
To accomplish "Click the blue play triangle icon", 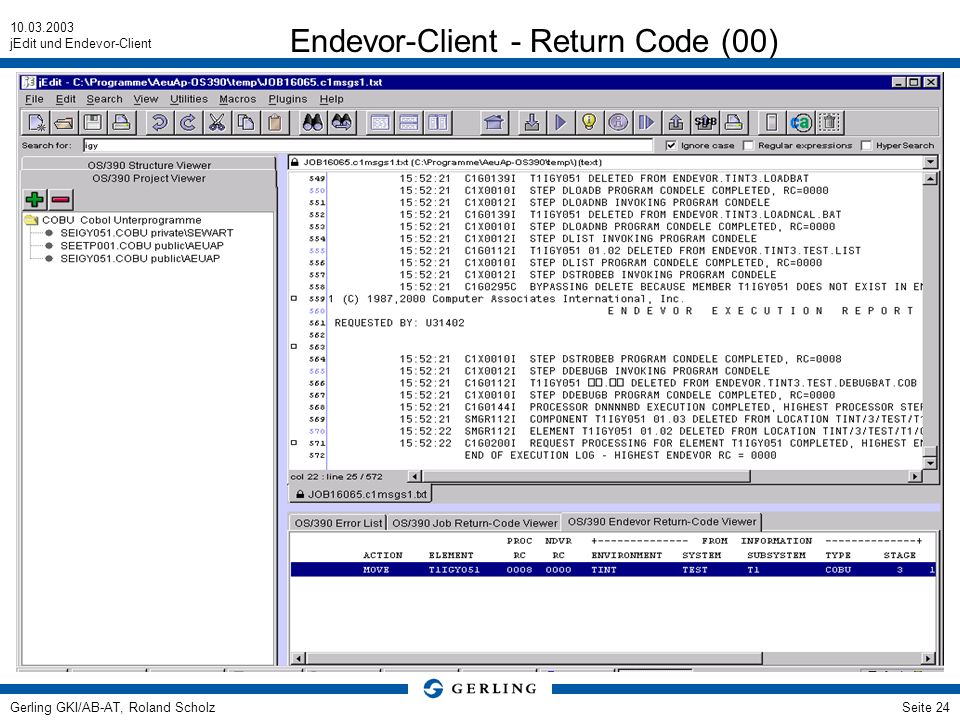I will pyautogui.click(x=560, y=123).
